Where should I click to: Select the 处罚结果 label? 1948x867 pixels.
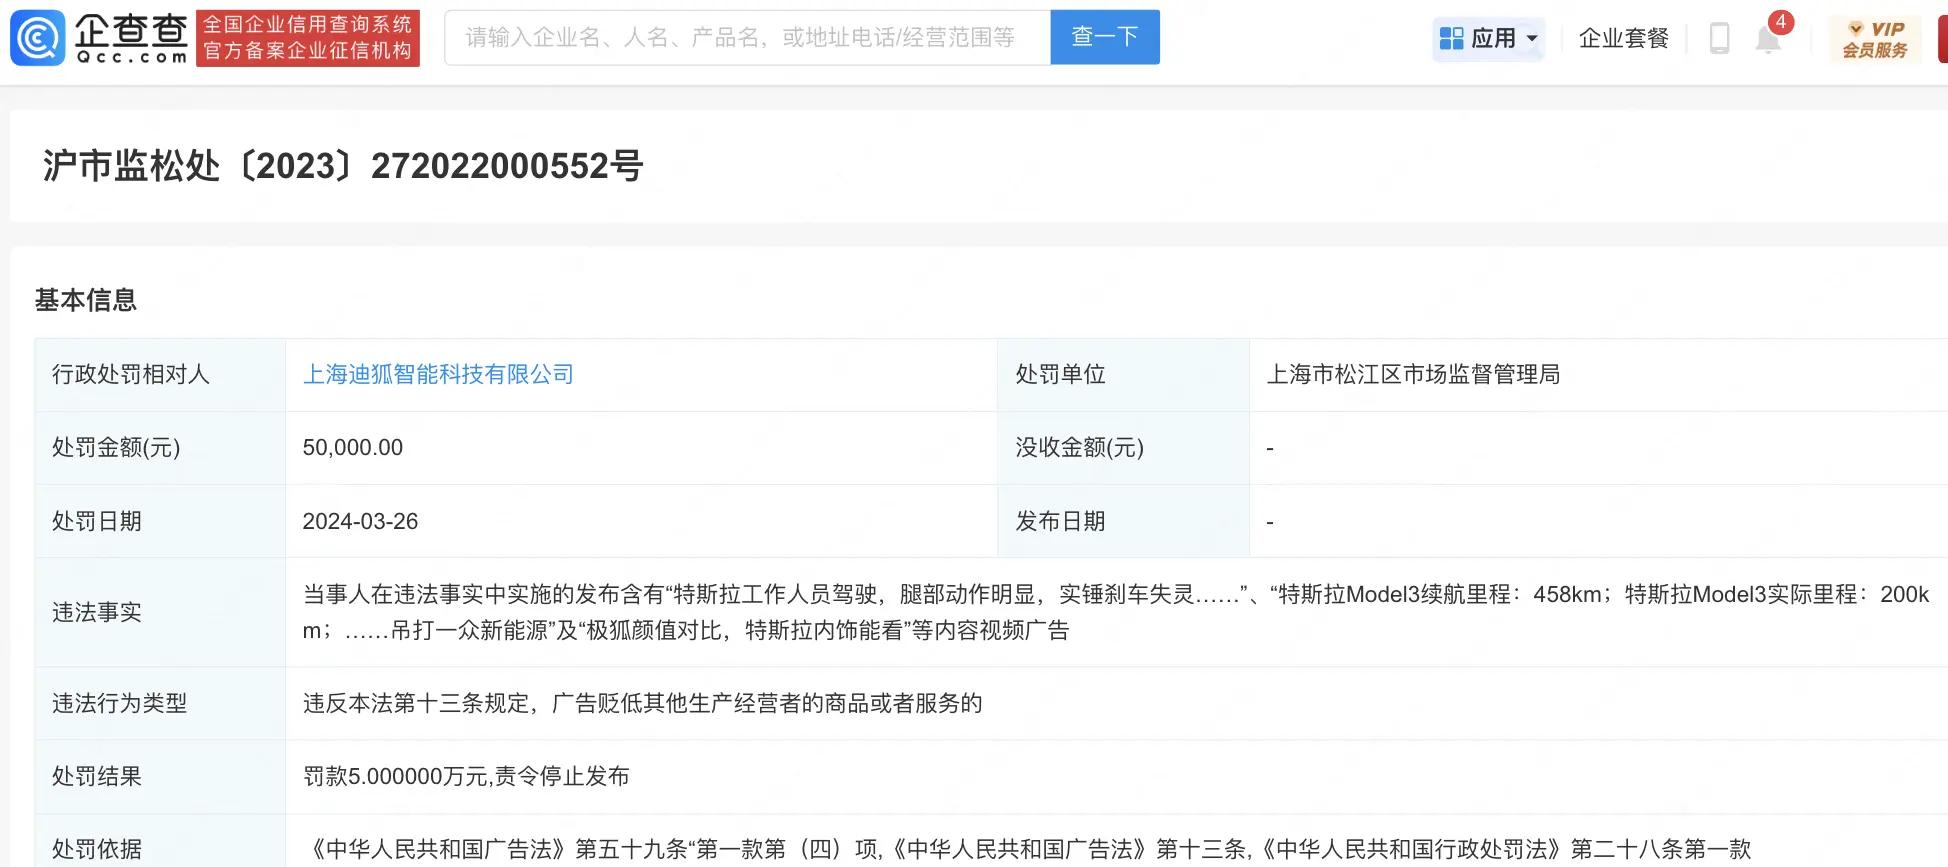coord(97,776)
